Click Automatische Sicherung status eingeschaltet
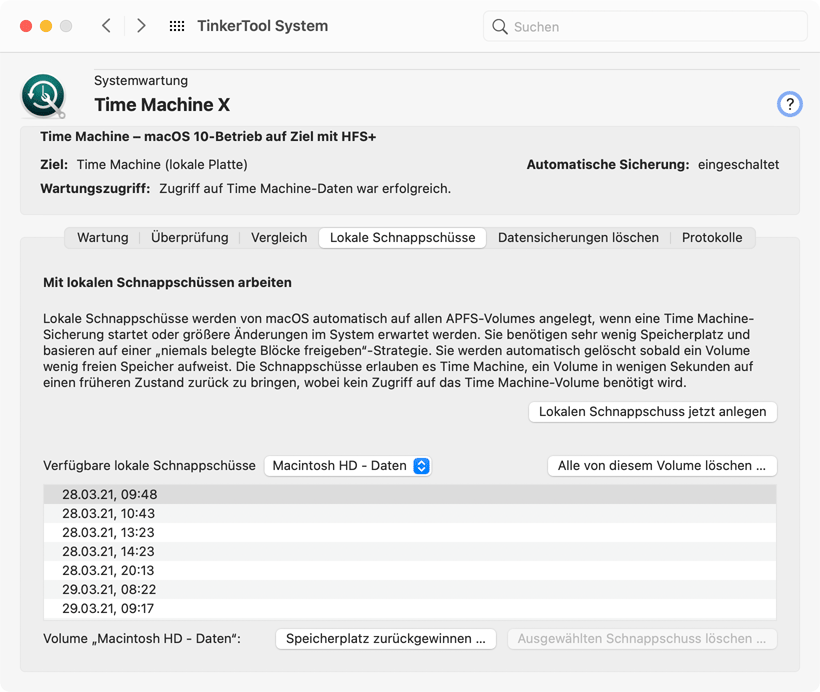Screen dimensions: 820x692 point(738,164)
